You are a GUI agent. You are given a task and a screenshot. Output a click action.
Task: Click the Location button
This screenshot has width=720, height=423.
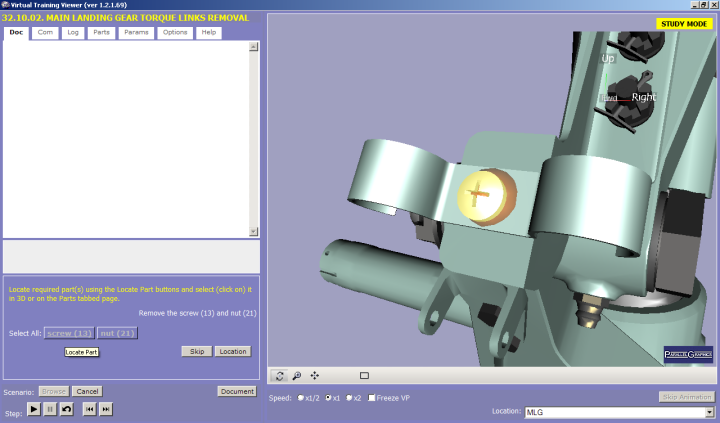tap(233, 352)
